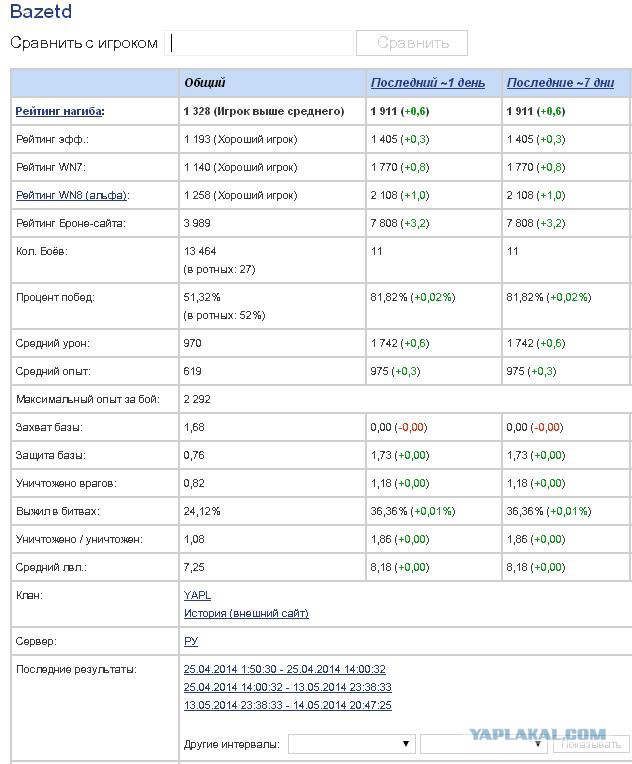
Task: Click the Сравнить button
Action: pos(412,43)
